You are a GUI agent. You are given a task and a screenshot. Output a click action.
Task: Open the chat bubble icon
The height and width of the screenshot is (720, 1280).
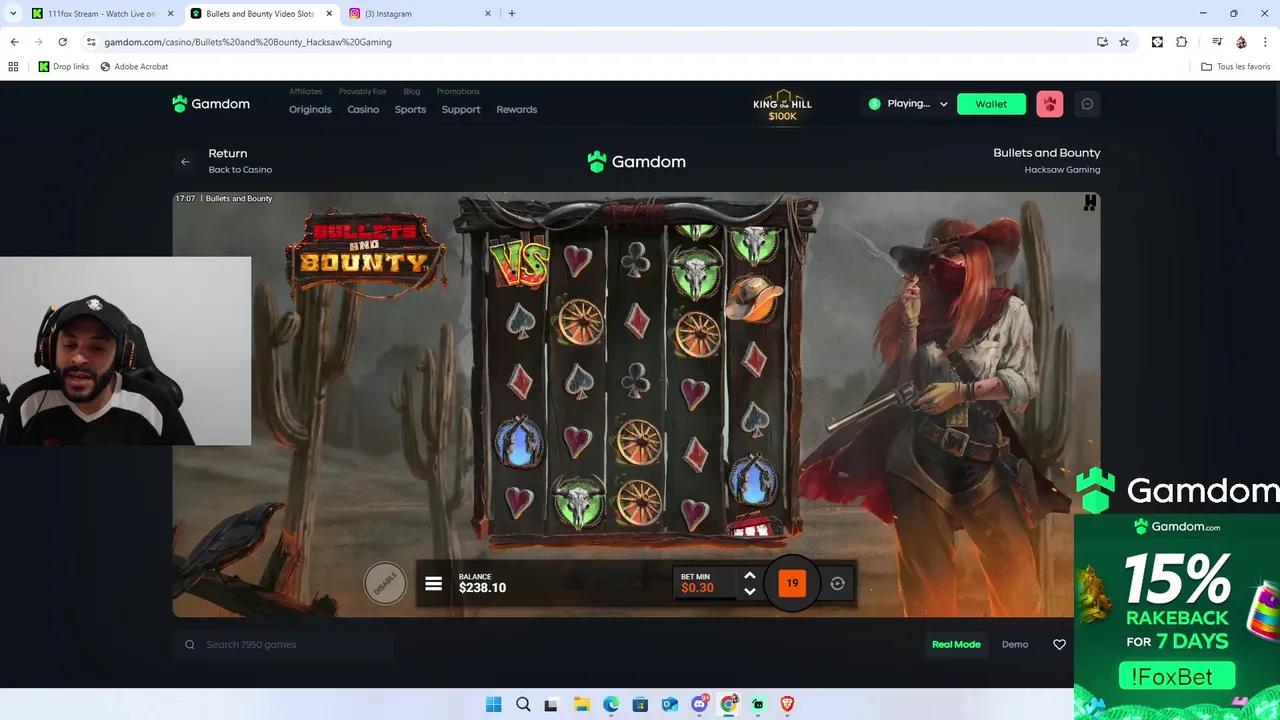pos(1088,104)
